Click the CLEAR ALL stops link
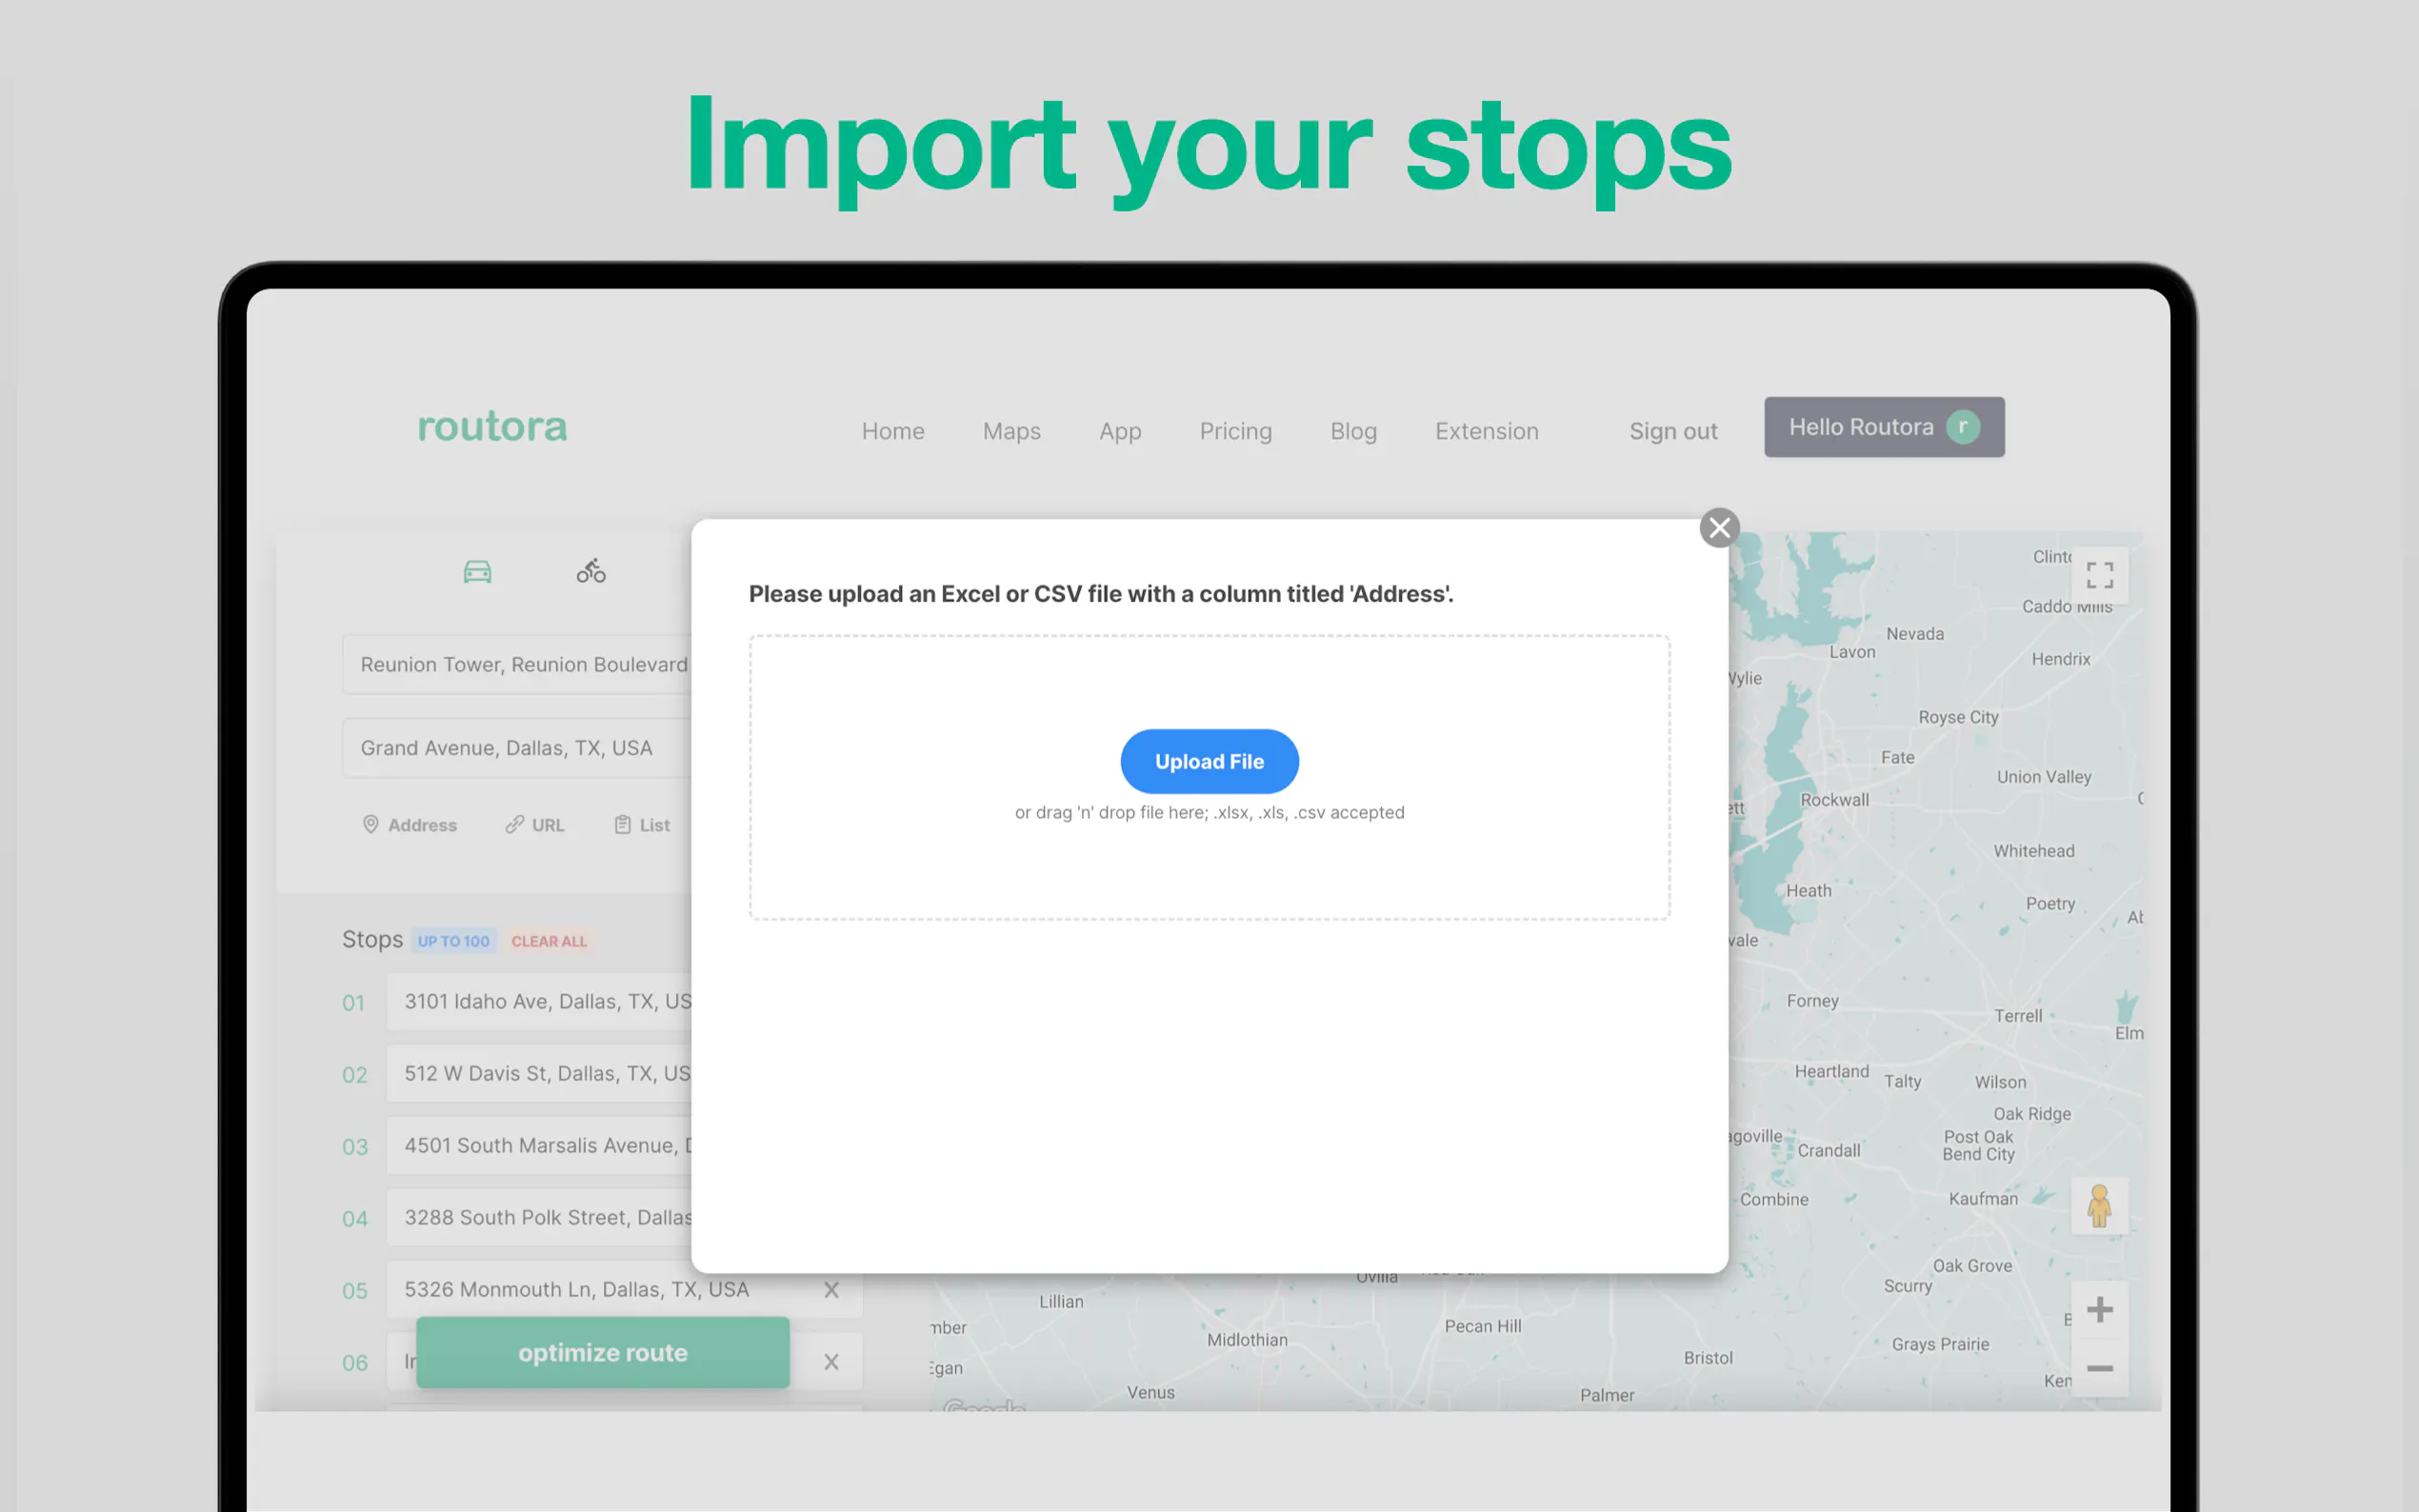 click(548, 941)
